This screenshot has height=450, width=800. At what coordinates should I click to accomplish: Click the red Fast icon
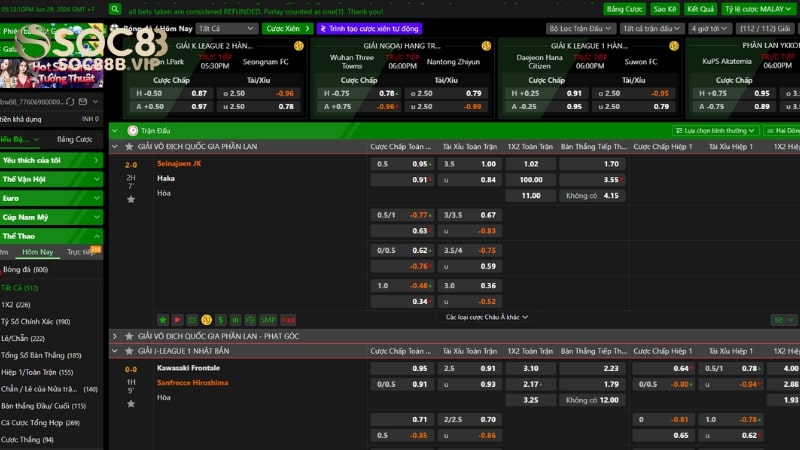pyautogui.click(x=288, y=320)
